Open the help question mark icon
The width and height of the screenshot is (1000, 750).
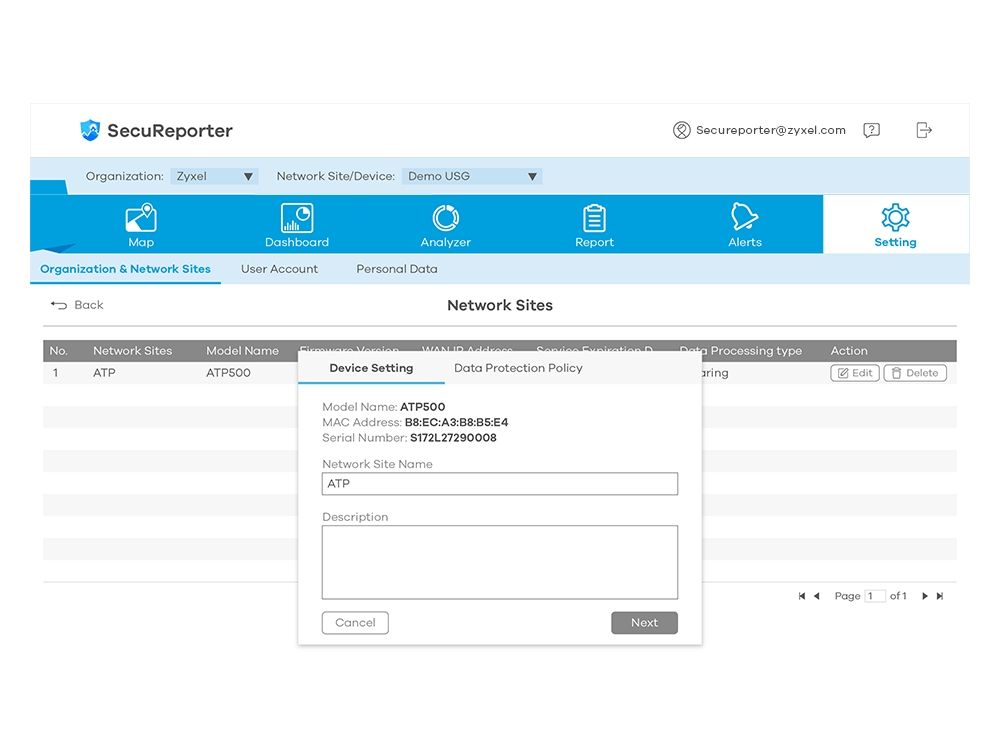(x=871, y=130)
